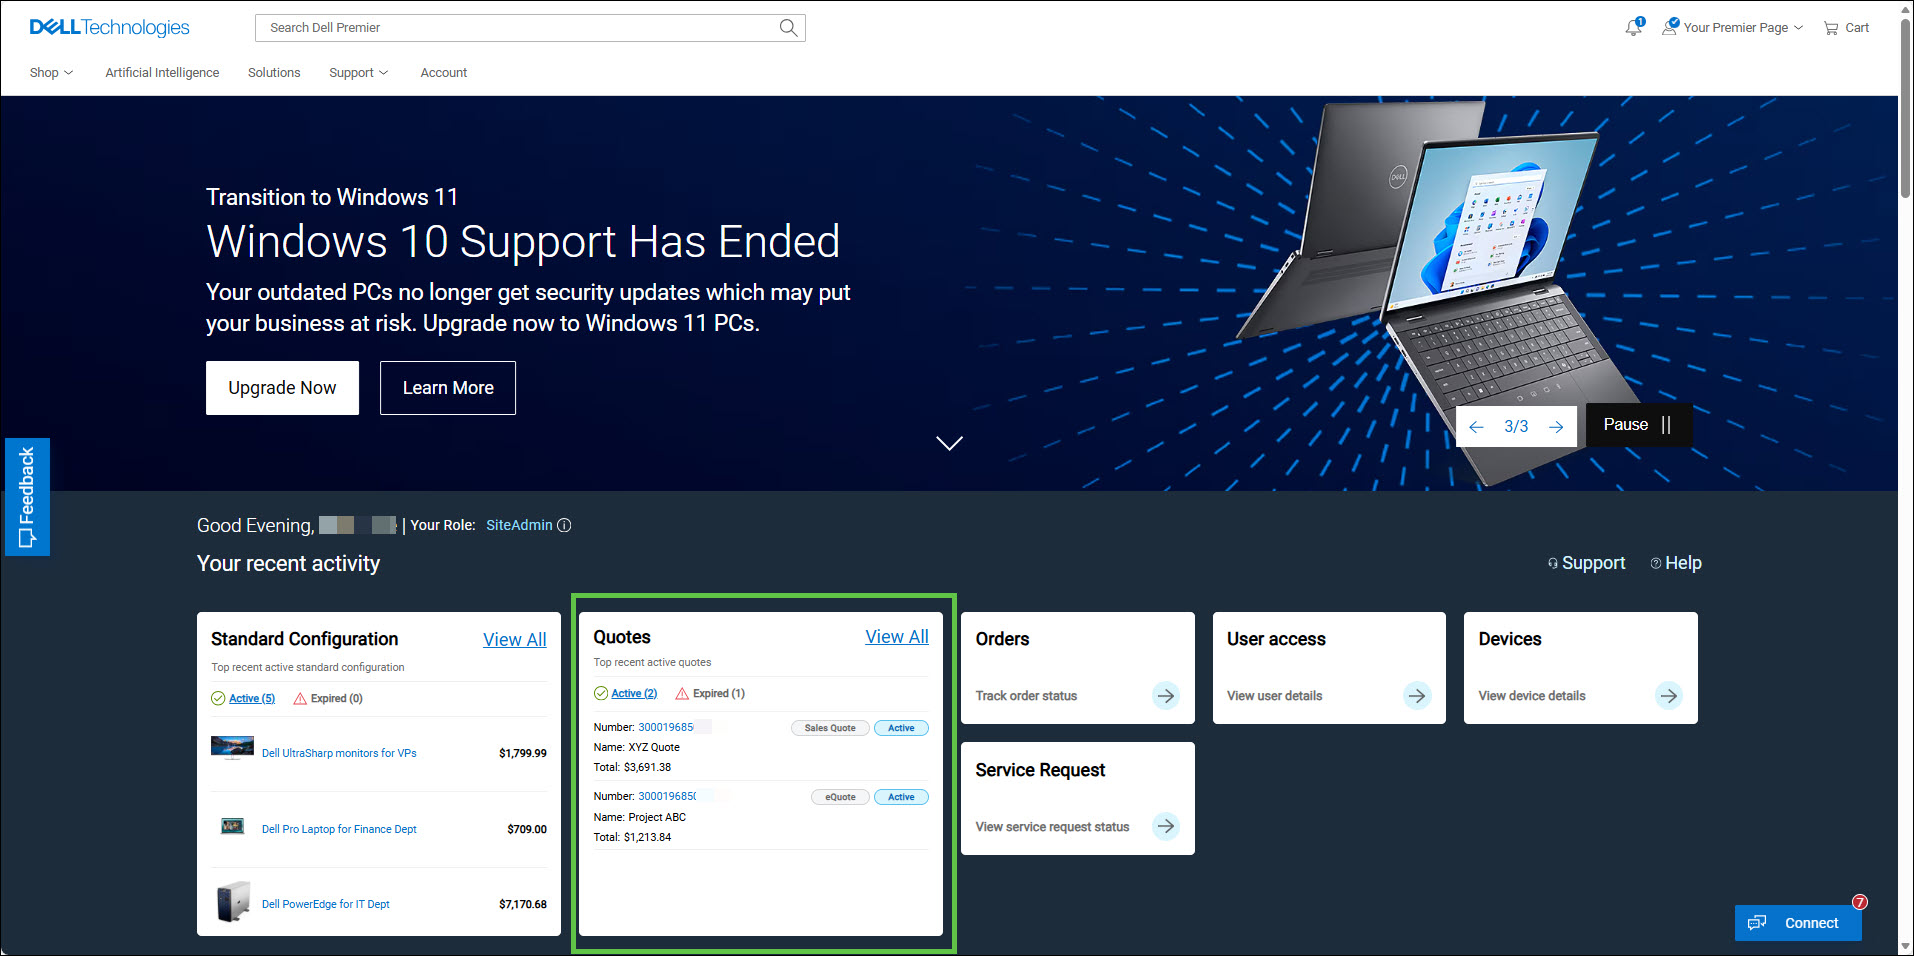The image size is (1914, 956).
Task: Open View All quotes link
Action: (896, 636)
